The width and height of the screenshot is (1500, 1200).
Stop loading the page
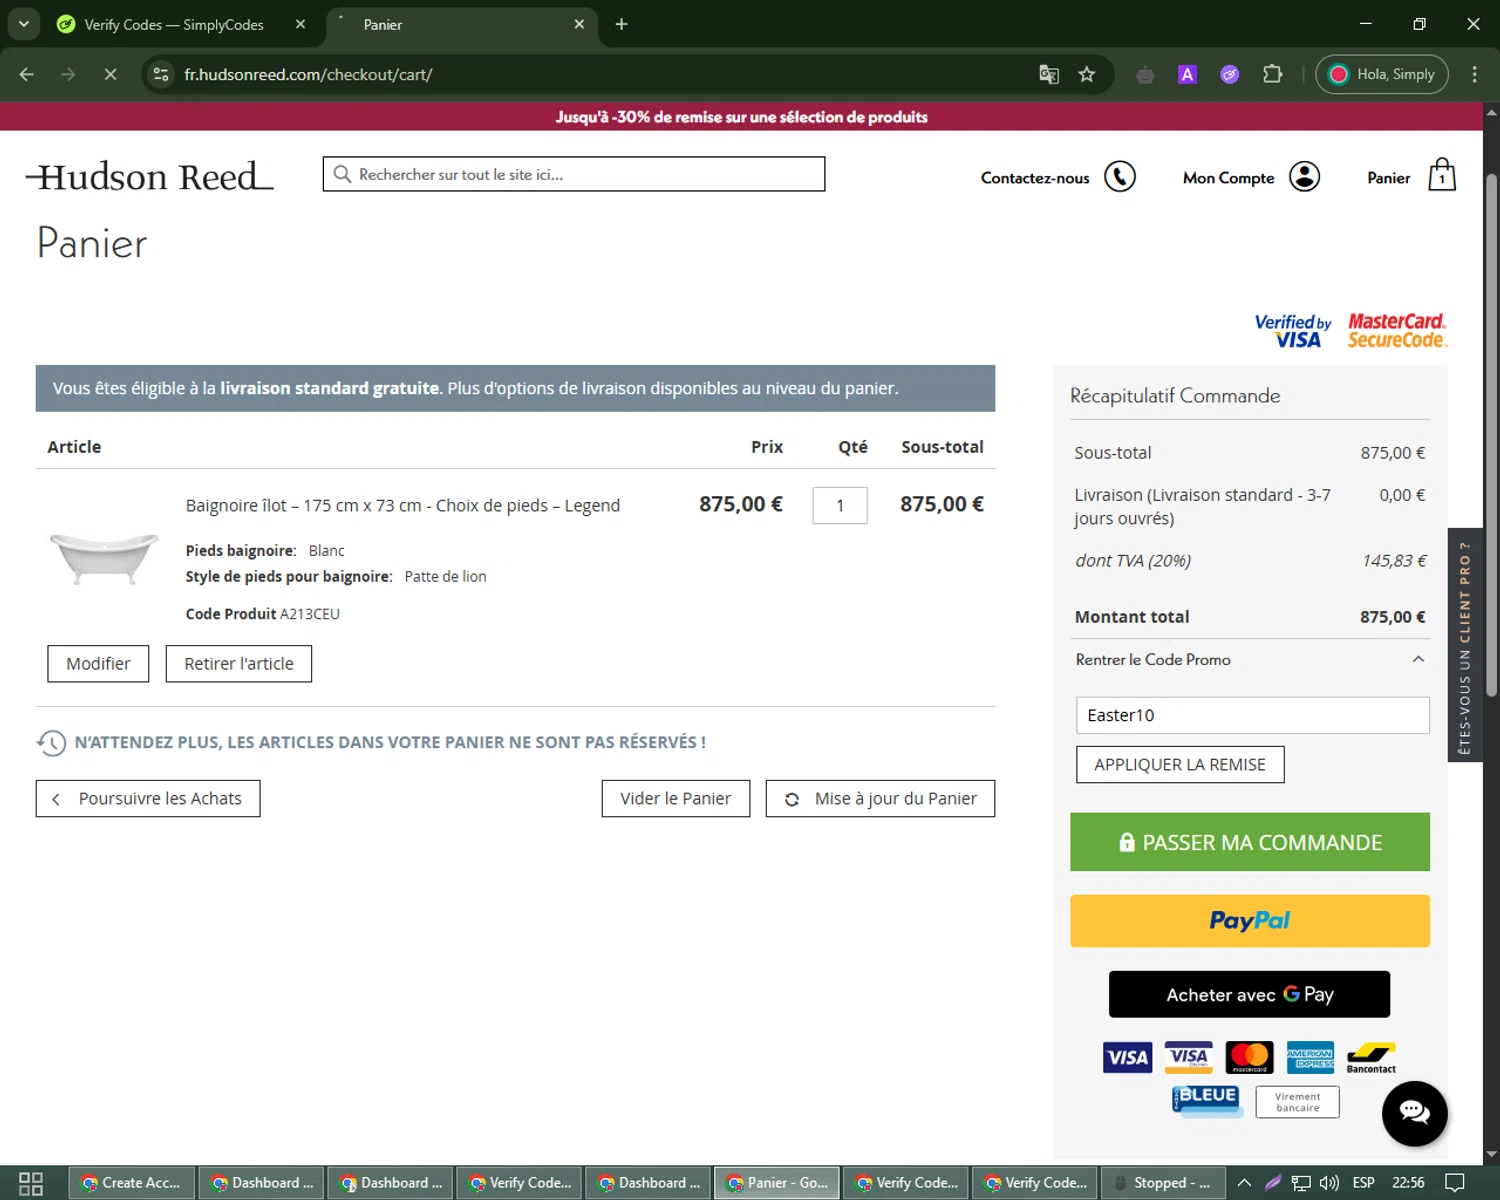tap(110, 74)
